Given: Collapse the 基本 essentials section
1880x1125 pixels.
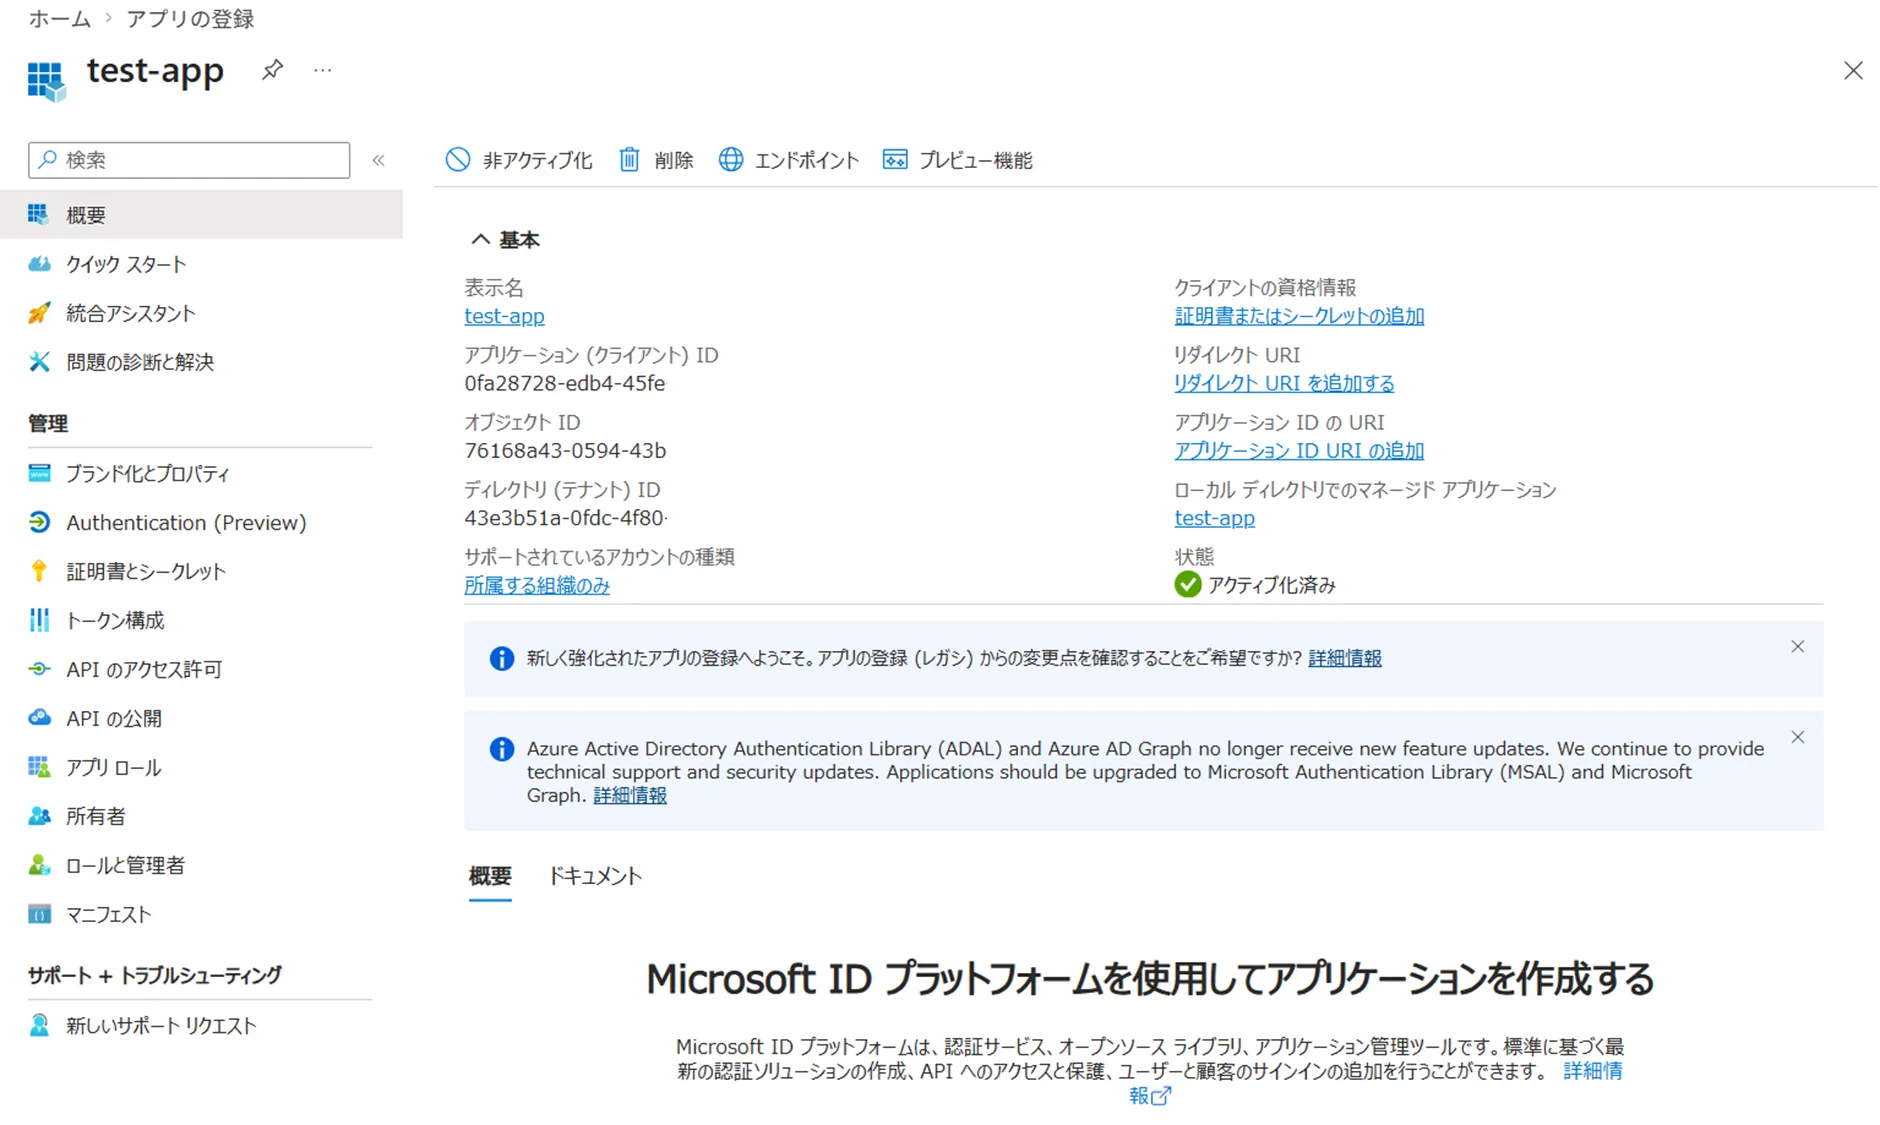Looking at the screenshot, I should pos(481,240).
